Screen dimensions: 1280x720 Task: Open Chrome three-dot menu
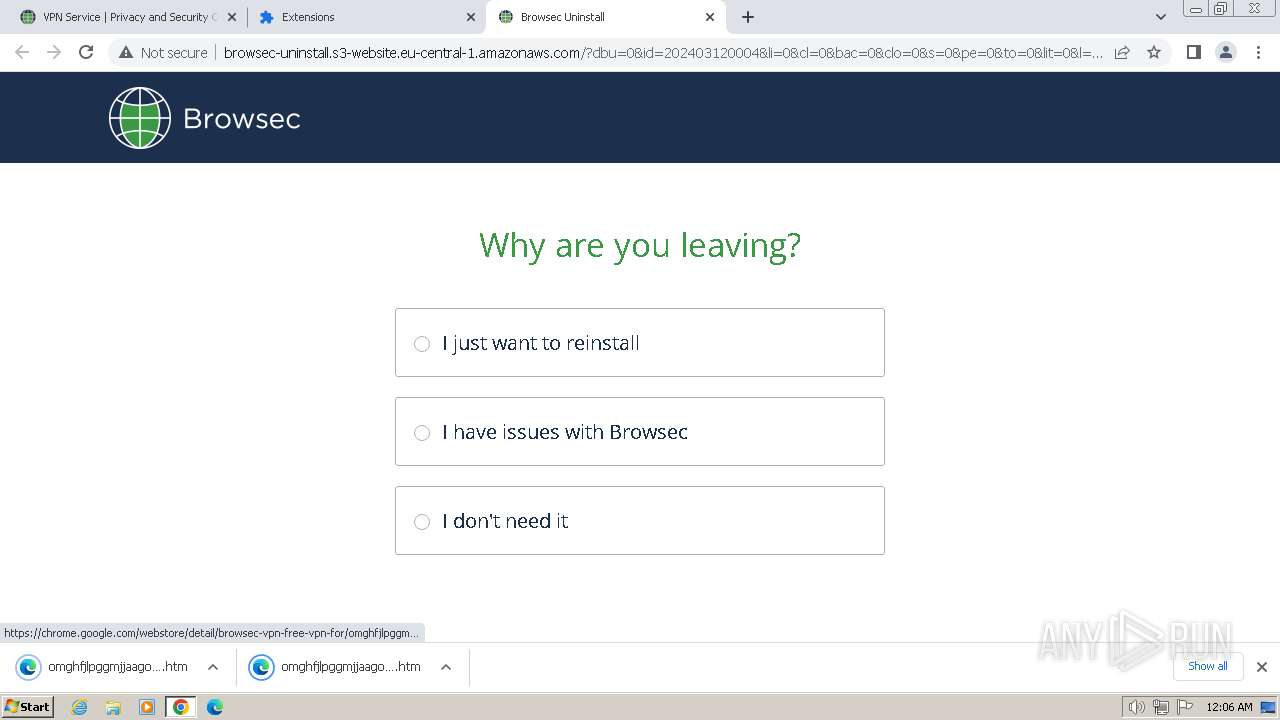click(x=1259, y=52)
